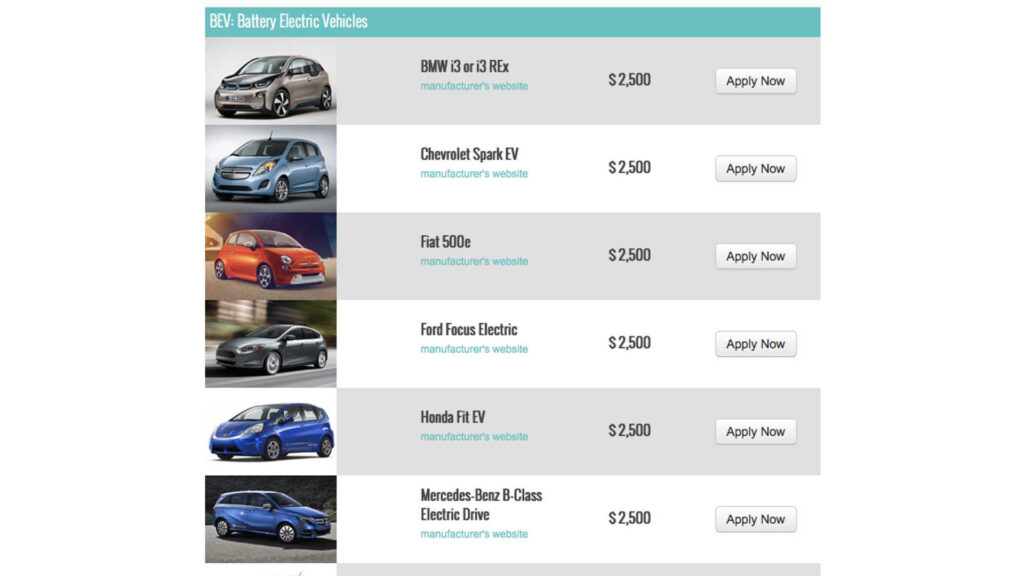Viewport: 1024px width, 576px height.
Task: Follow the Fiat 500e manufacturer's website link
Action: click(x=474, y=262)
